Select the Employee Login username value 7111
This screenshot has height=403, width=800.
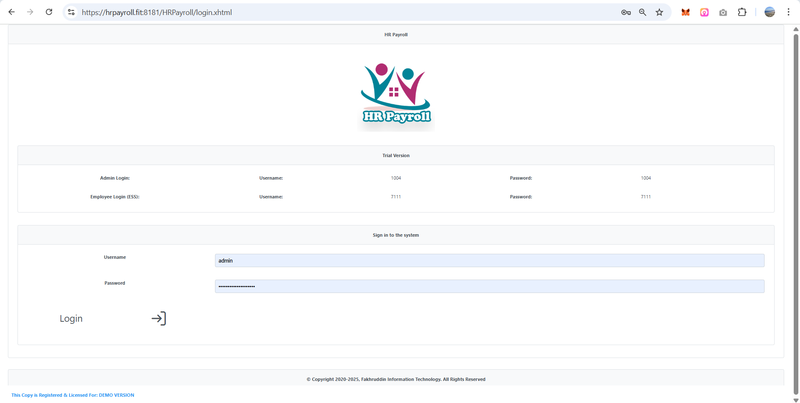tap(396, 196)
